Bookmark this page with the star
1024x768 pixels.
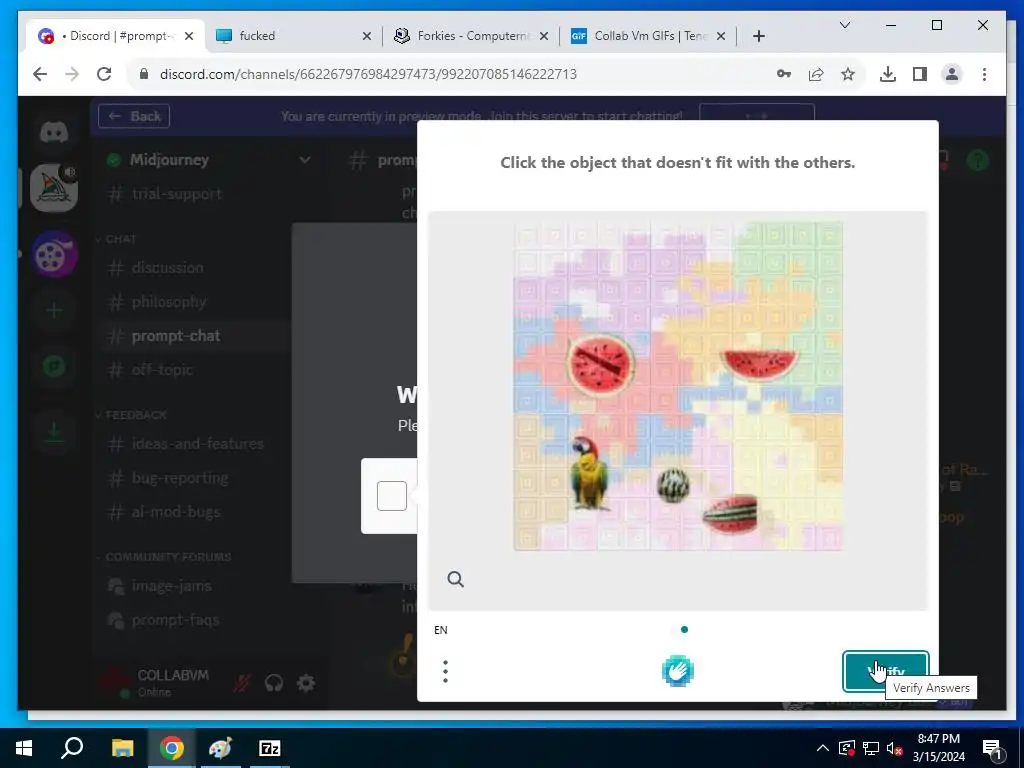pyautogui.click(x=848, y=74)
